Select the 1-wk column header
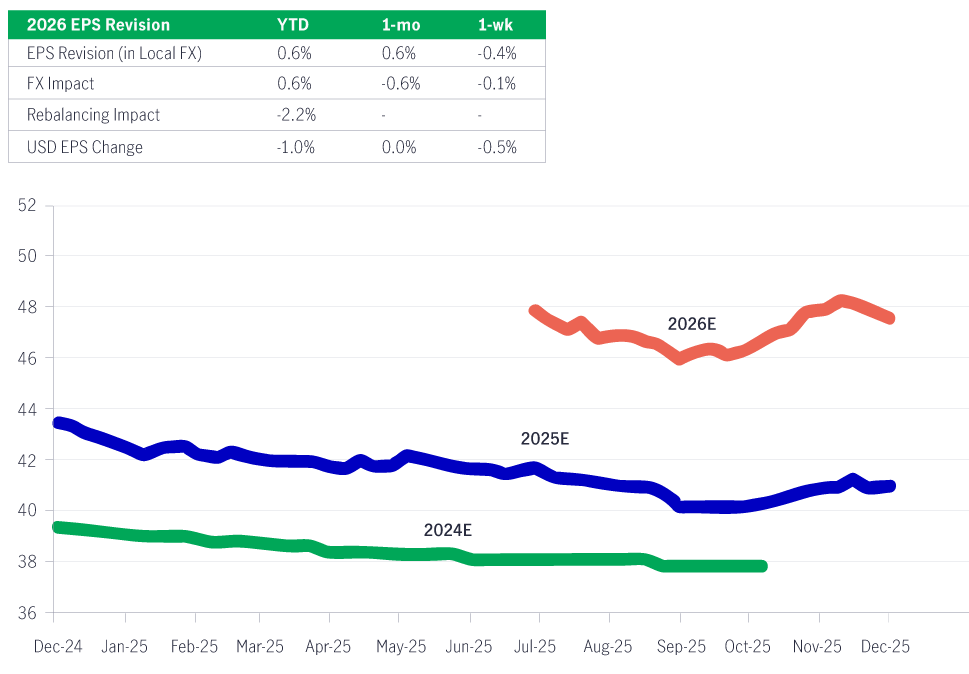 pos(498,24)
